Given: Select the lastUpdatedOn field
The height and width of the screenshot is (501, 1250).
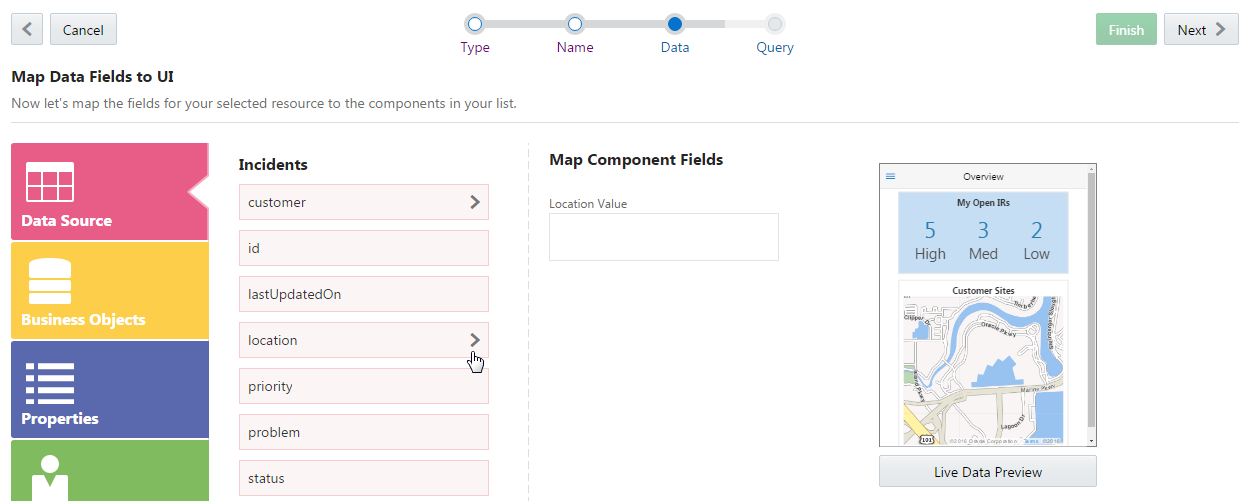Looking at the screenshot, I should pyautogui.click(x=363, y=294).
